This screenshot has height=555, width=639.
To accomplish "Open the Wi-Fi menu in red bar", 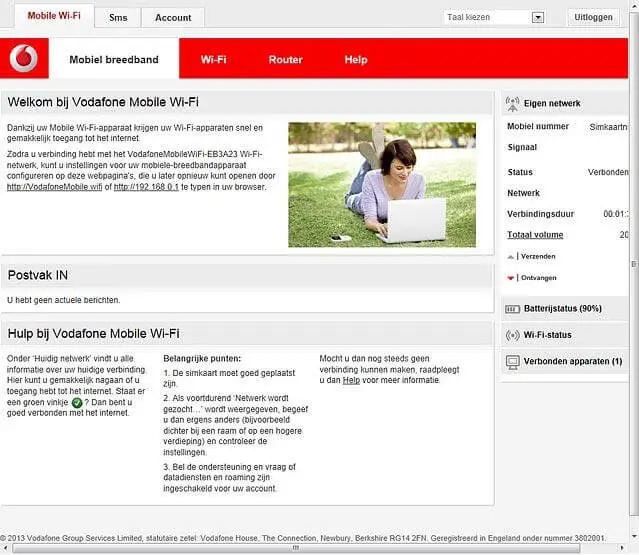I will tap(214, 59).
